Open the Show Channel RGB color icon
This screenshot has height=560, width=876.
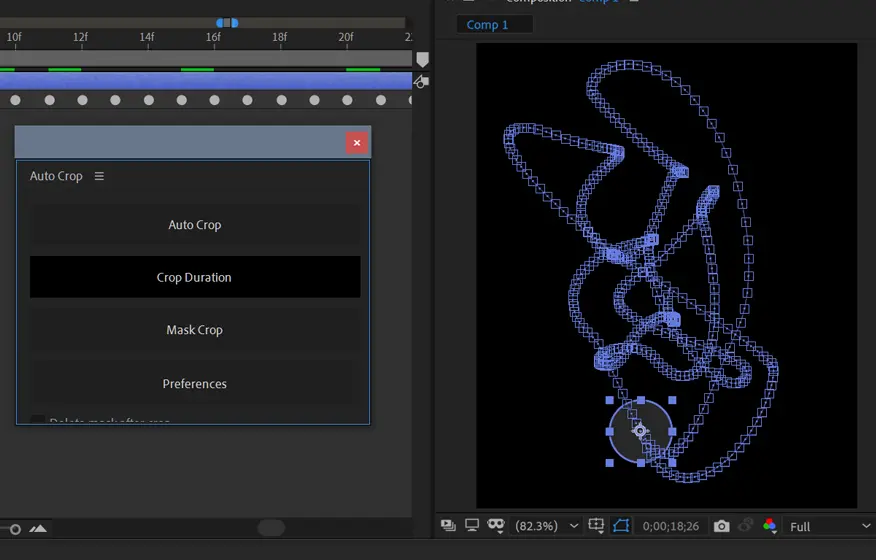[x=769, y=525]
